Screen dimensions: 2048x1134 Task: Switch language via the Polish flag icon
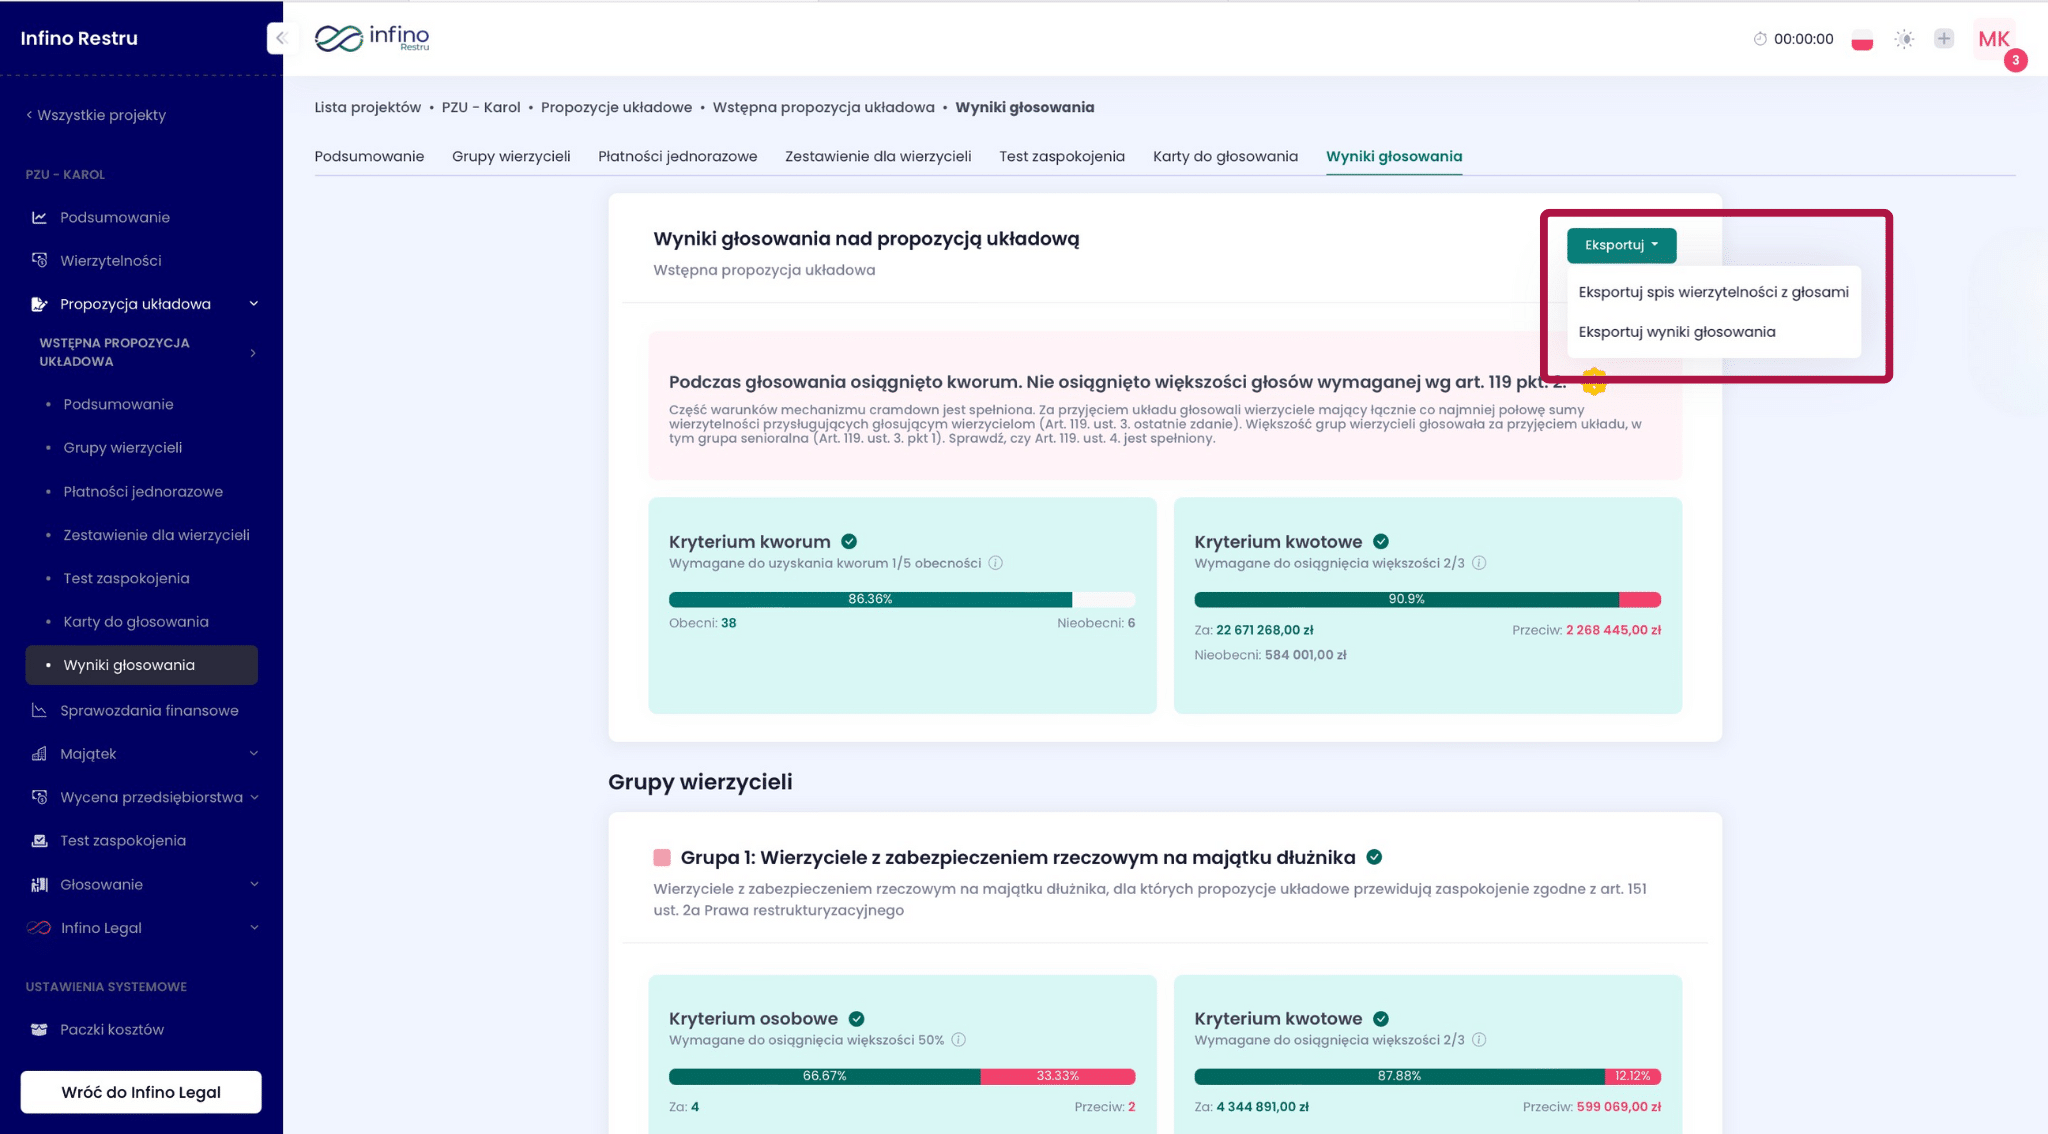click(1861, 40)
